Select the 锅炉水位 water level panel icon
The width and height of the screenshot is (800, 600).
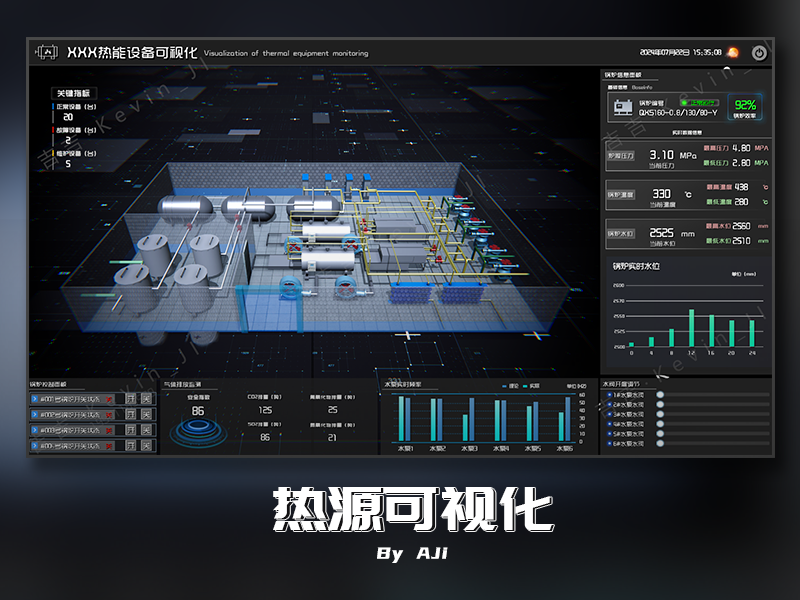tap(621, 233)
